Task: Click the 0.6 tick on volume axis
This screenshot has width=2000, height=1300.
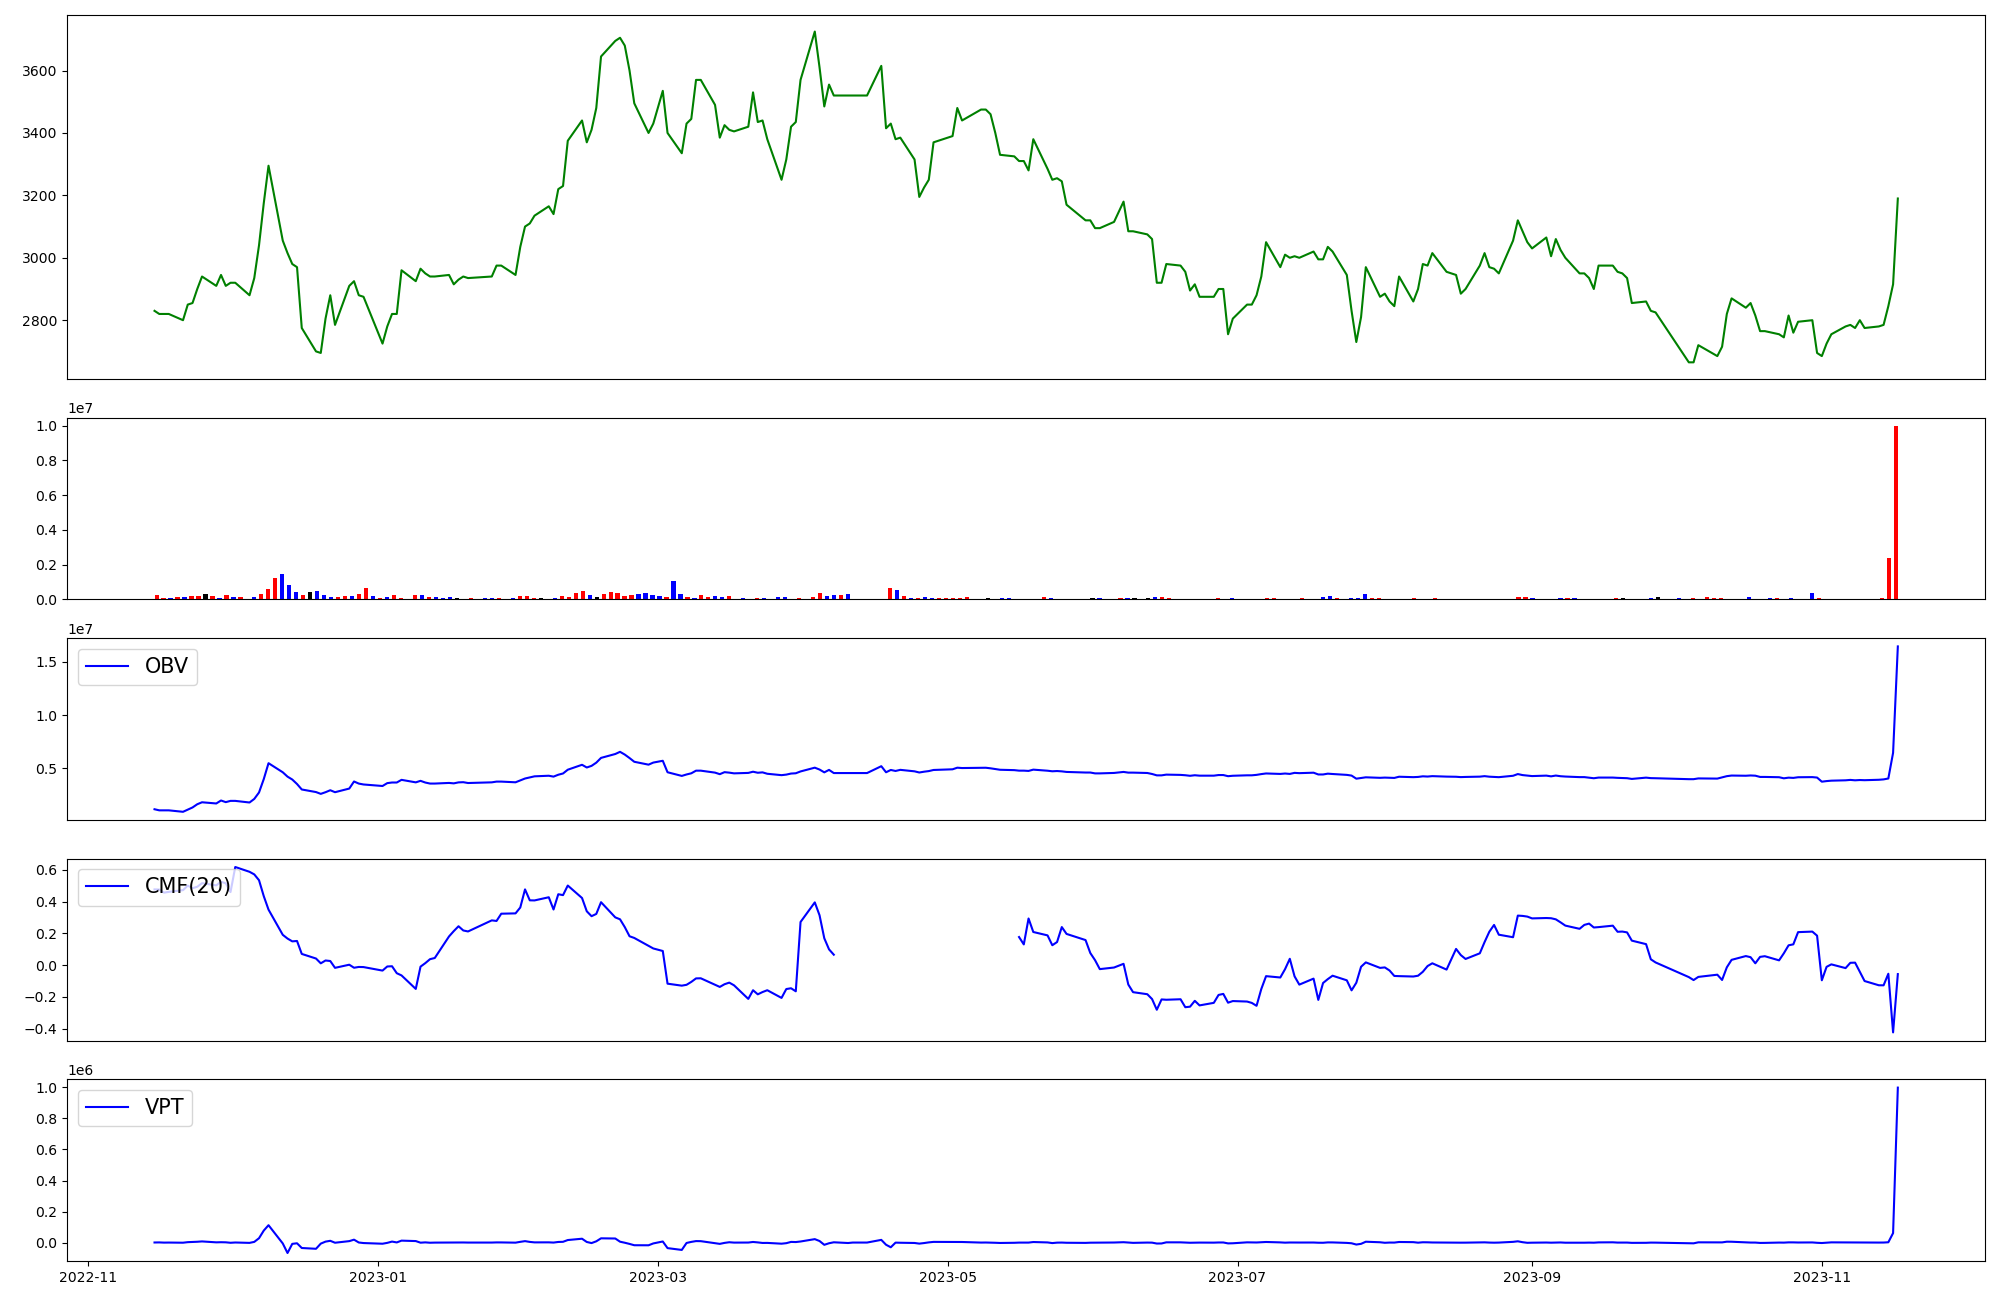Action: [47, 496]
